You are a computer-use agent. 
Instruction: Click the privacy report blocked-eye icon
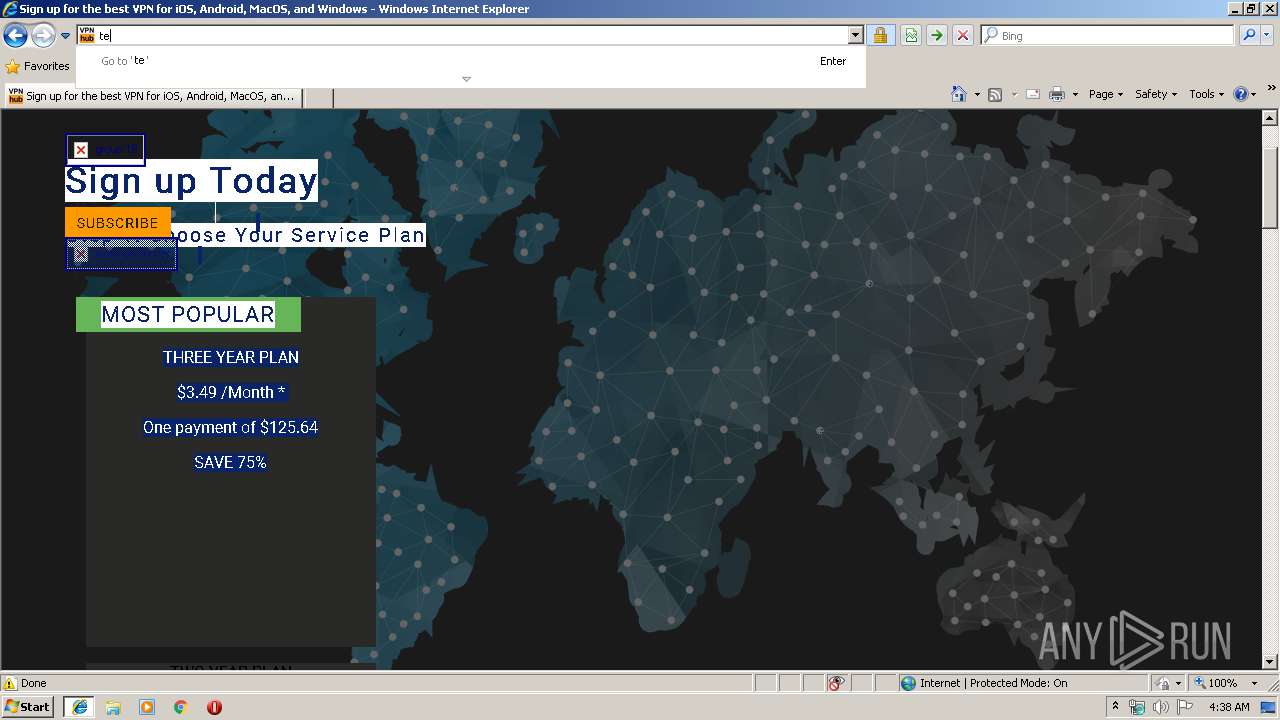836,683
